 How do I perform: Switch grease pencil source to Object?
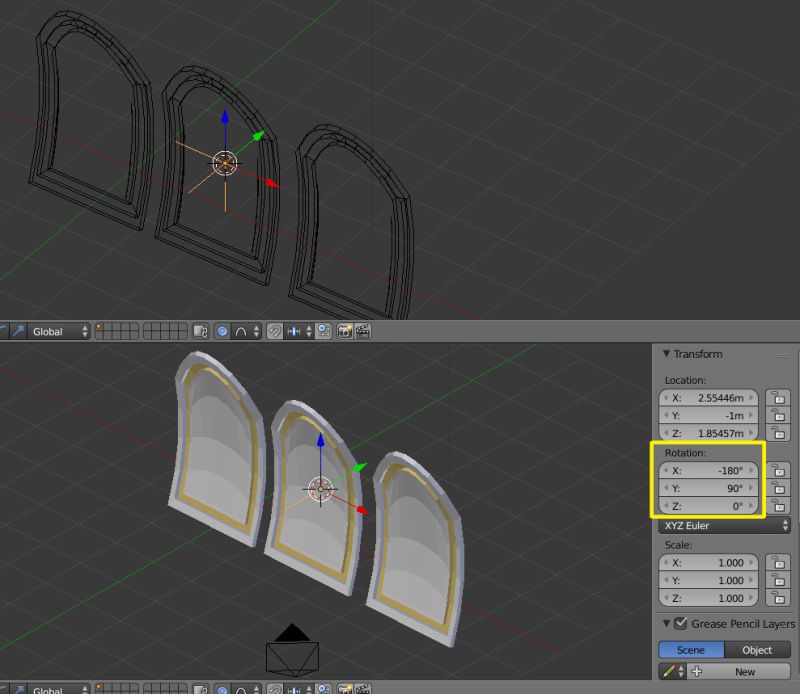757,650
